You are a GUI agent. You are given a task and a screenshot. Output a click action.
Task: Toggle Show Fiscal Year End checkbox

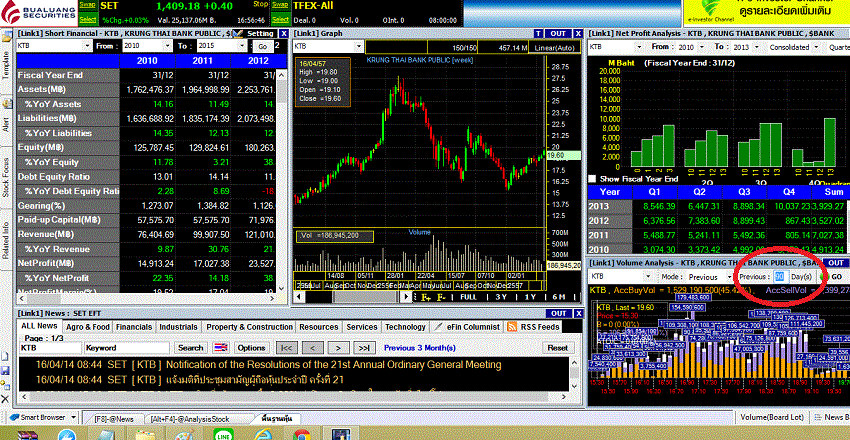[x=593, y=179]
